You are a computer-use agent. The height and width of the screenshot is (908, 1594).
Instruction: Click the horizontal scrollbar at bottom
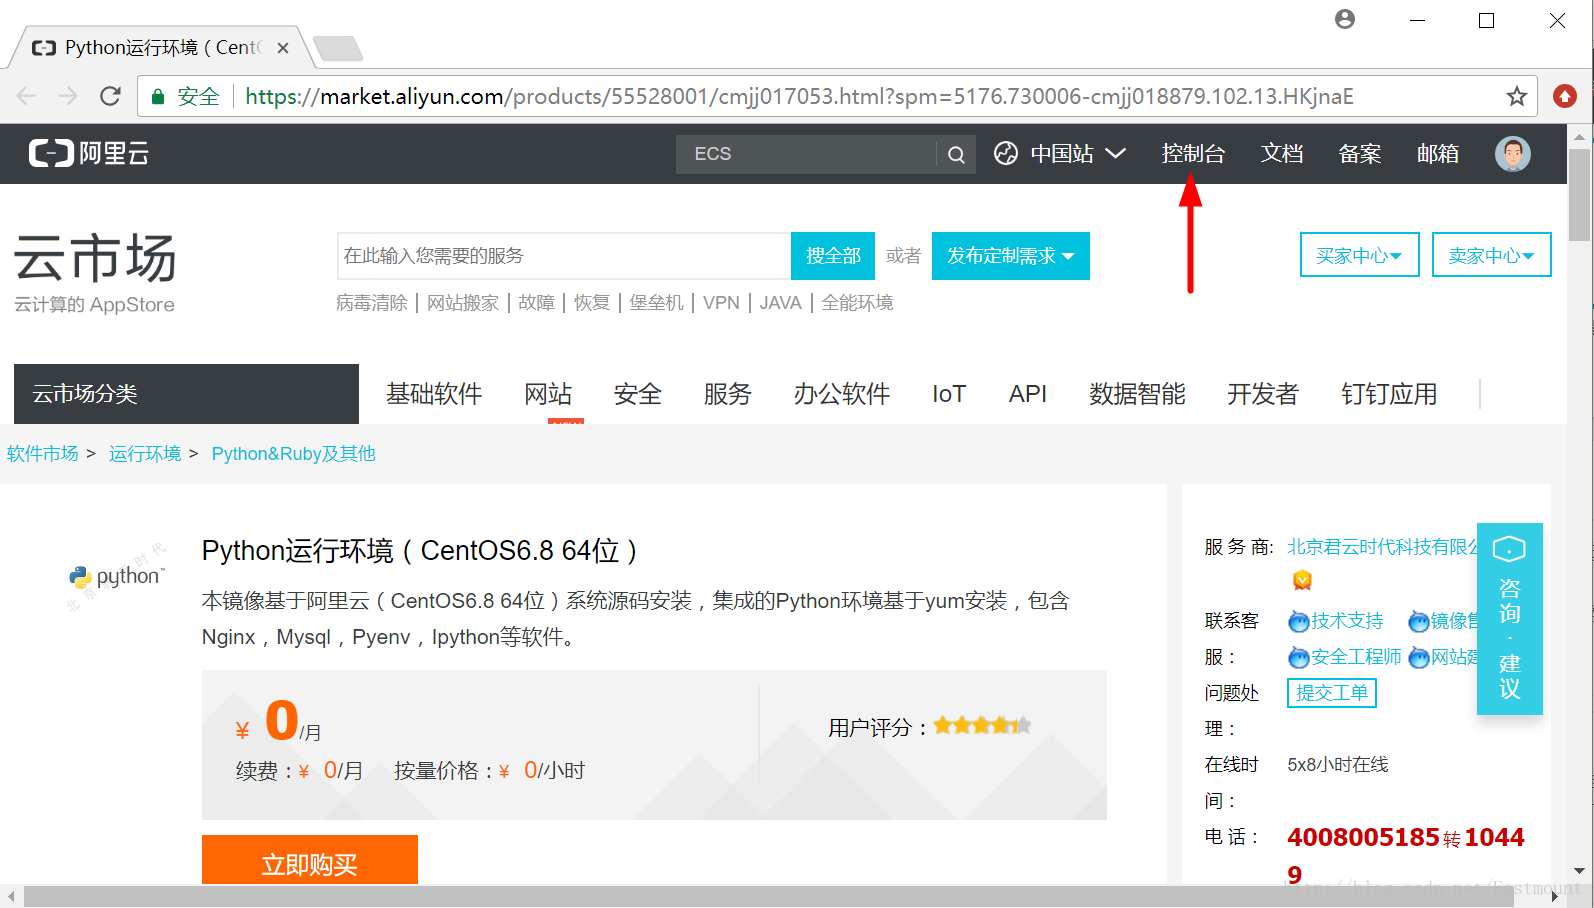pyautogui.click(x=769, y=896)
